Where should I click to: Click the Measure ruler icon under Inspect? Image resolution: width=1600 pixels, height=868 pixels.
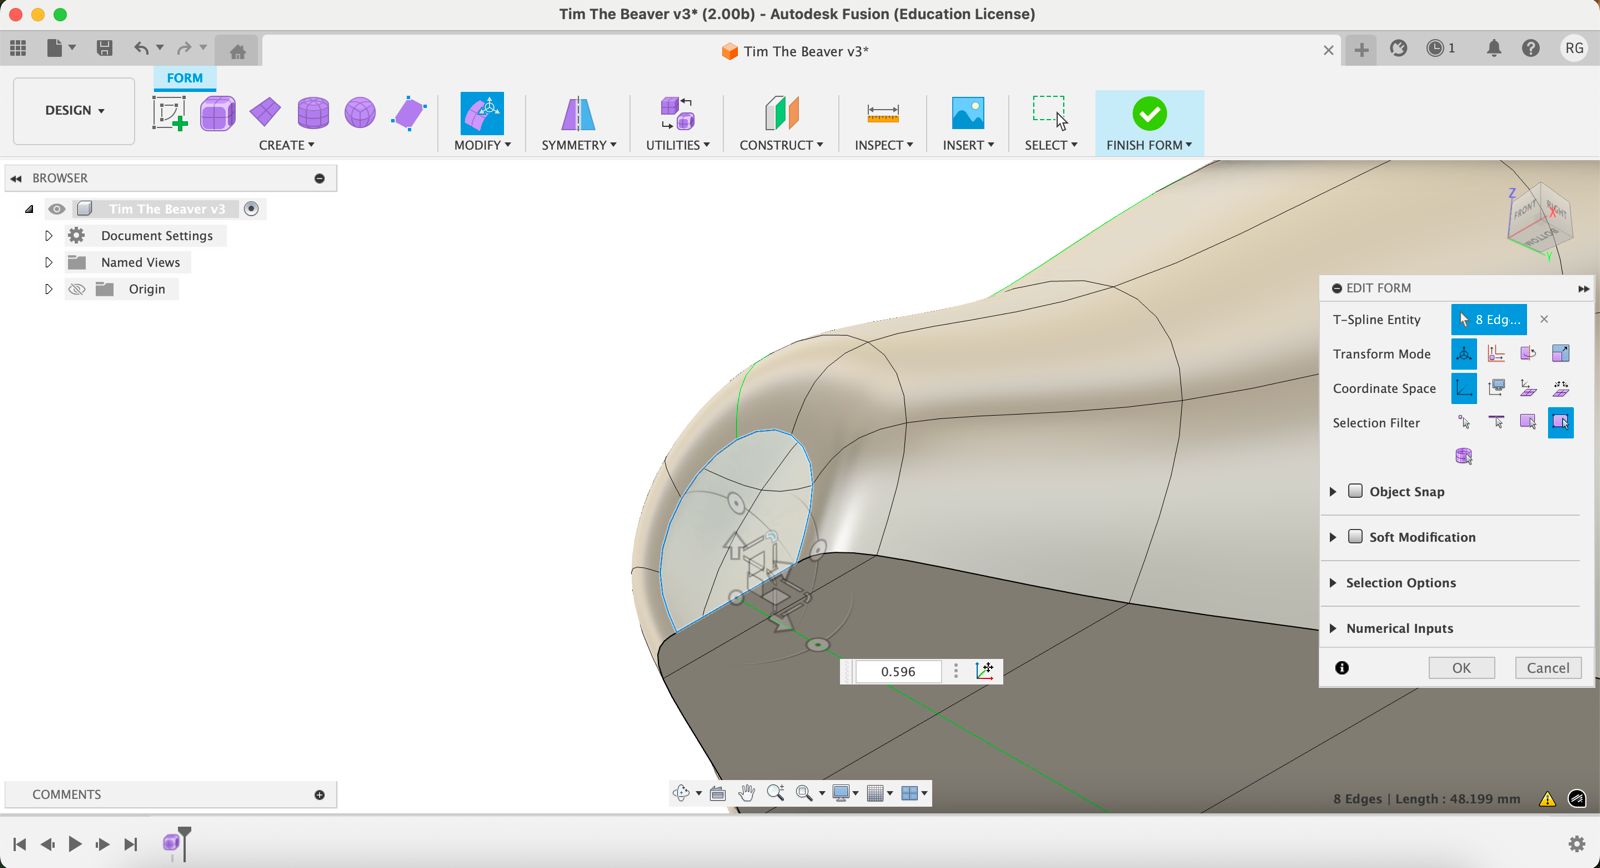[882, 113]
